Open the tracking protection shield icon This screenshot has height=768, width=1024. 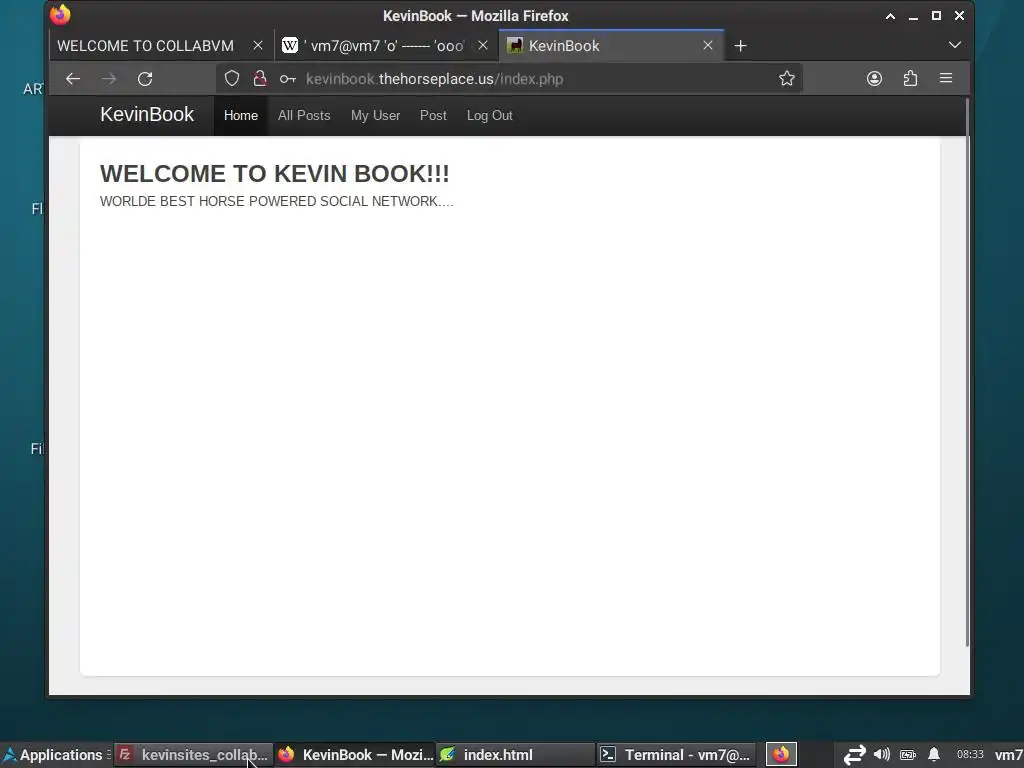232,79
